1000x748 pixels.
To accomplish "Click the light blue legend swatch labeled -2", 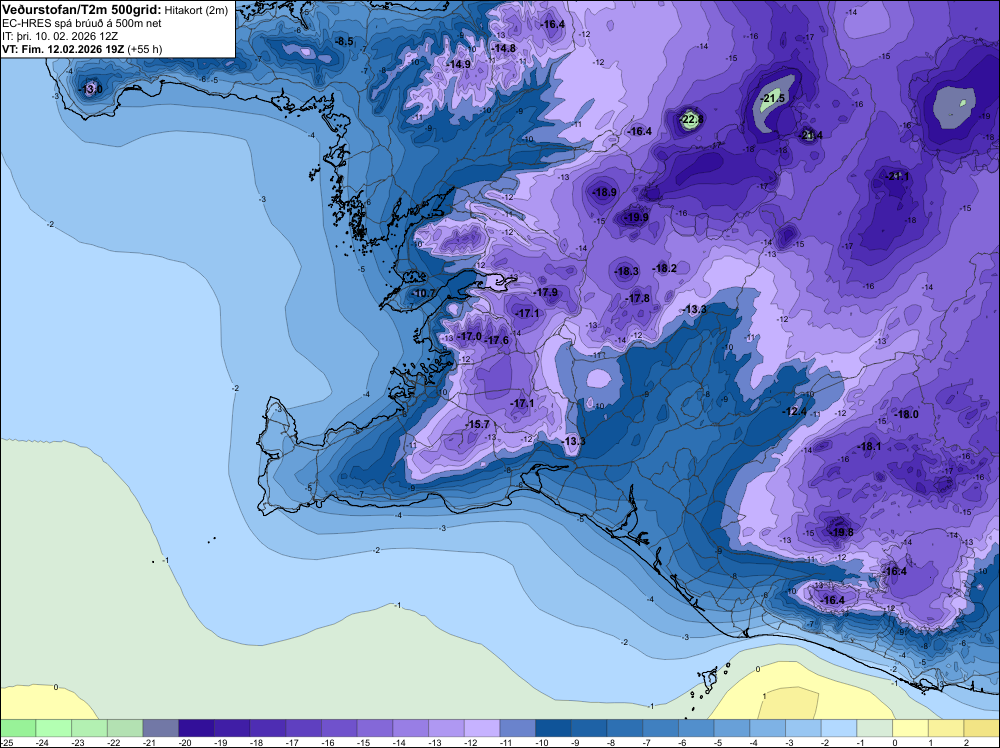I will pyautogui.click(x=839, y=728).
